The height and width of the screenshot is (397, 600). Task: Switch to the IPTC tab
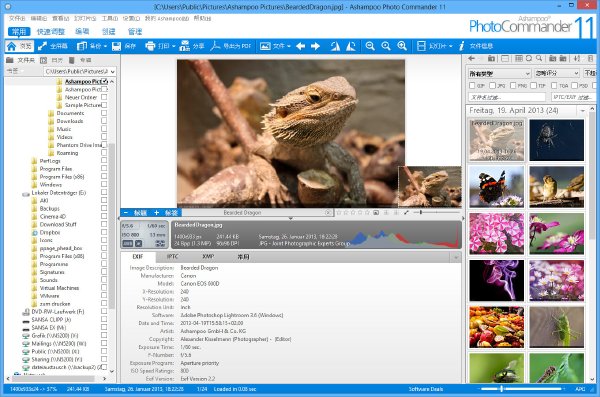[173, 256]
